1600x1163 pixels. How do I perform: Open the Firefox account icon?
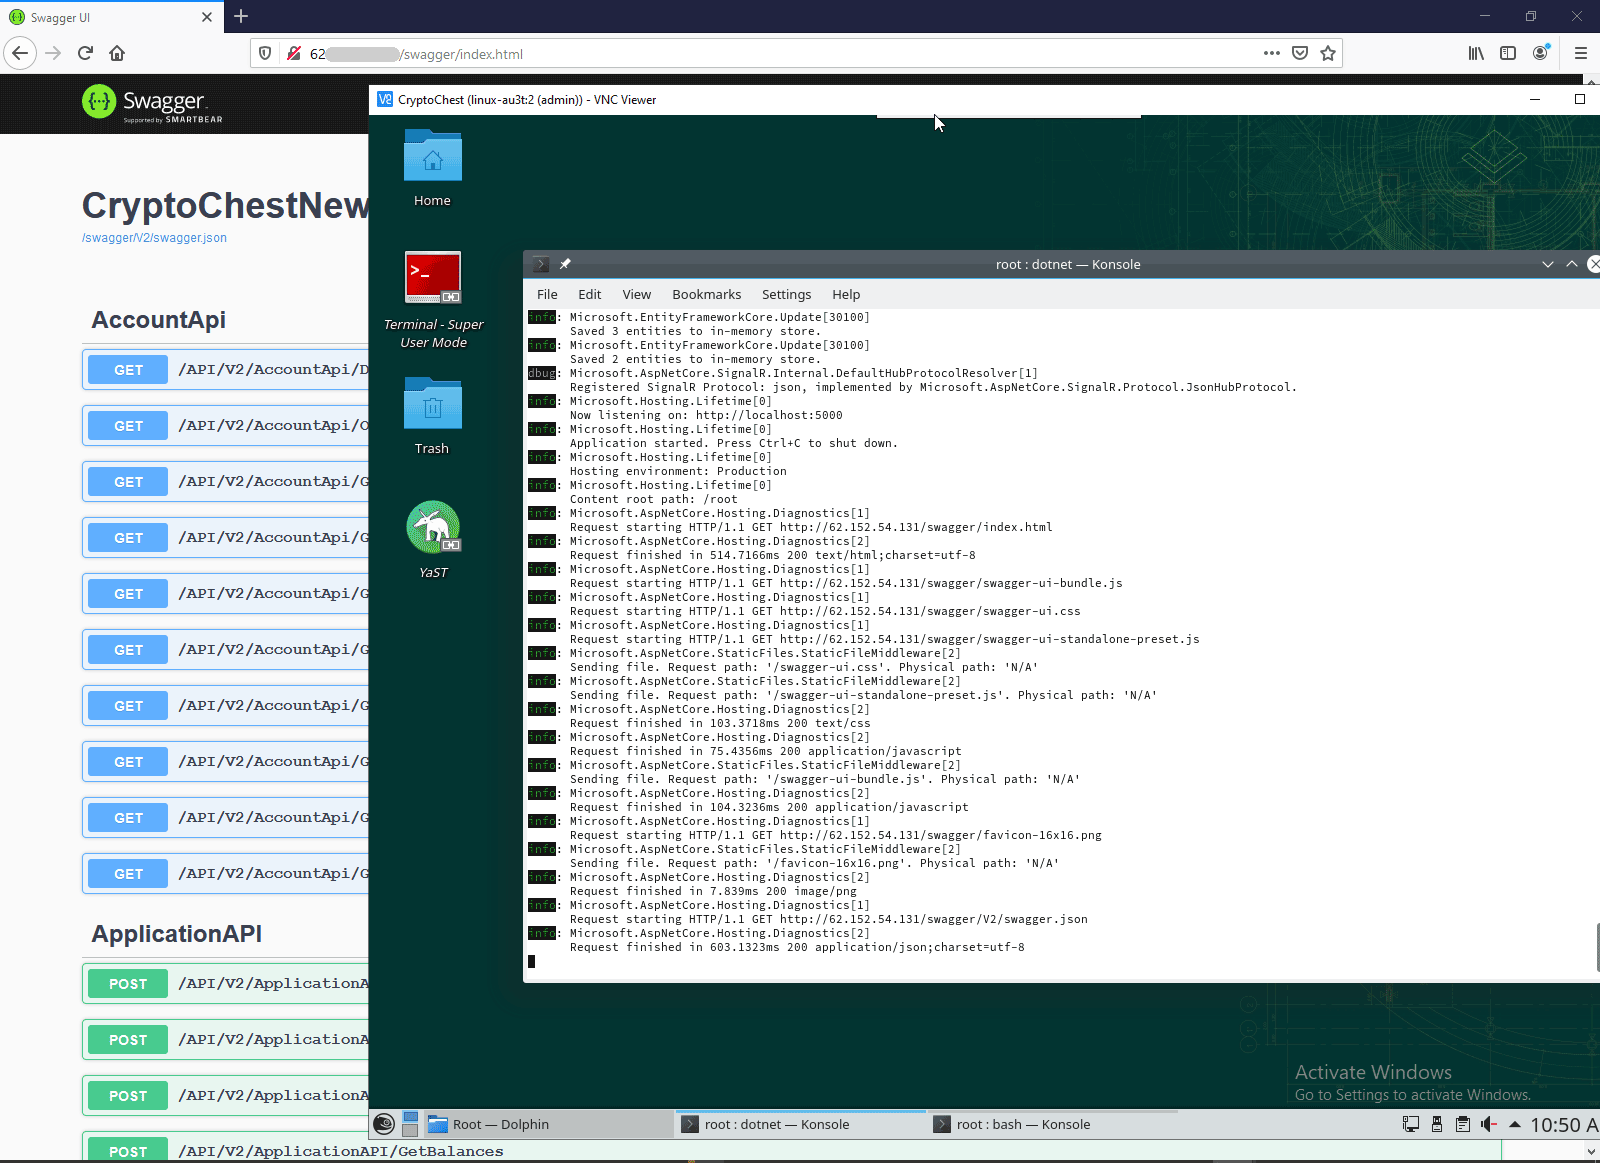coord(1540,53)
